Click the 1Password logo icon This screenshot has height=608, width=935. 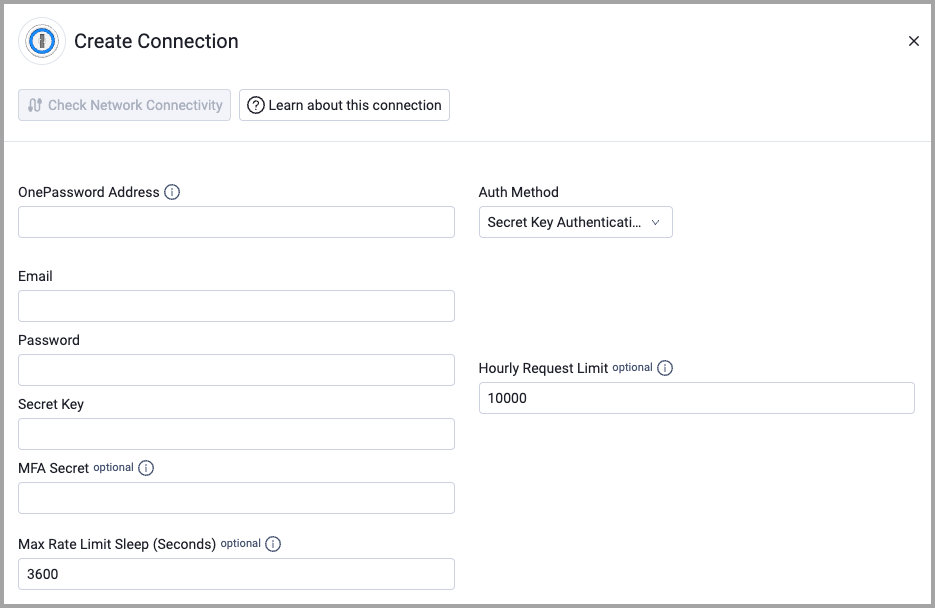(x=42, y=41)
